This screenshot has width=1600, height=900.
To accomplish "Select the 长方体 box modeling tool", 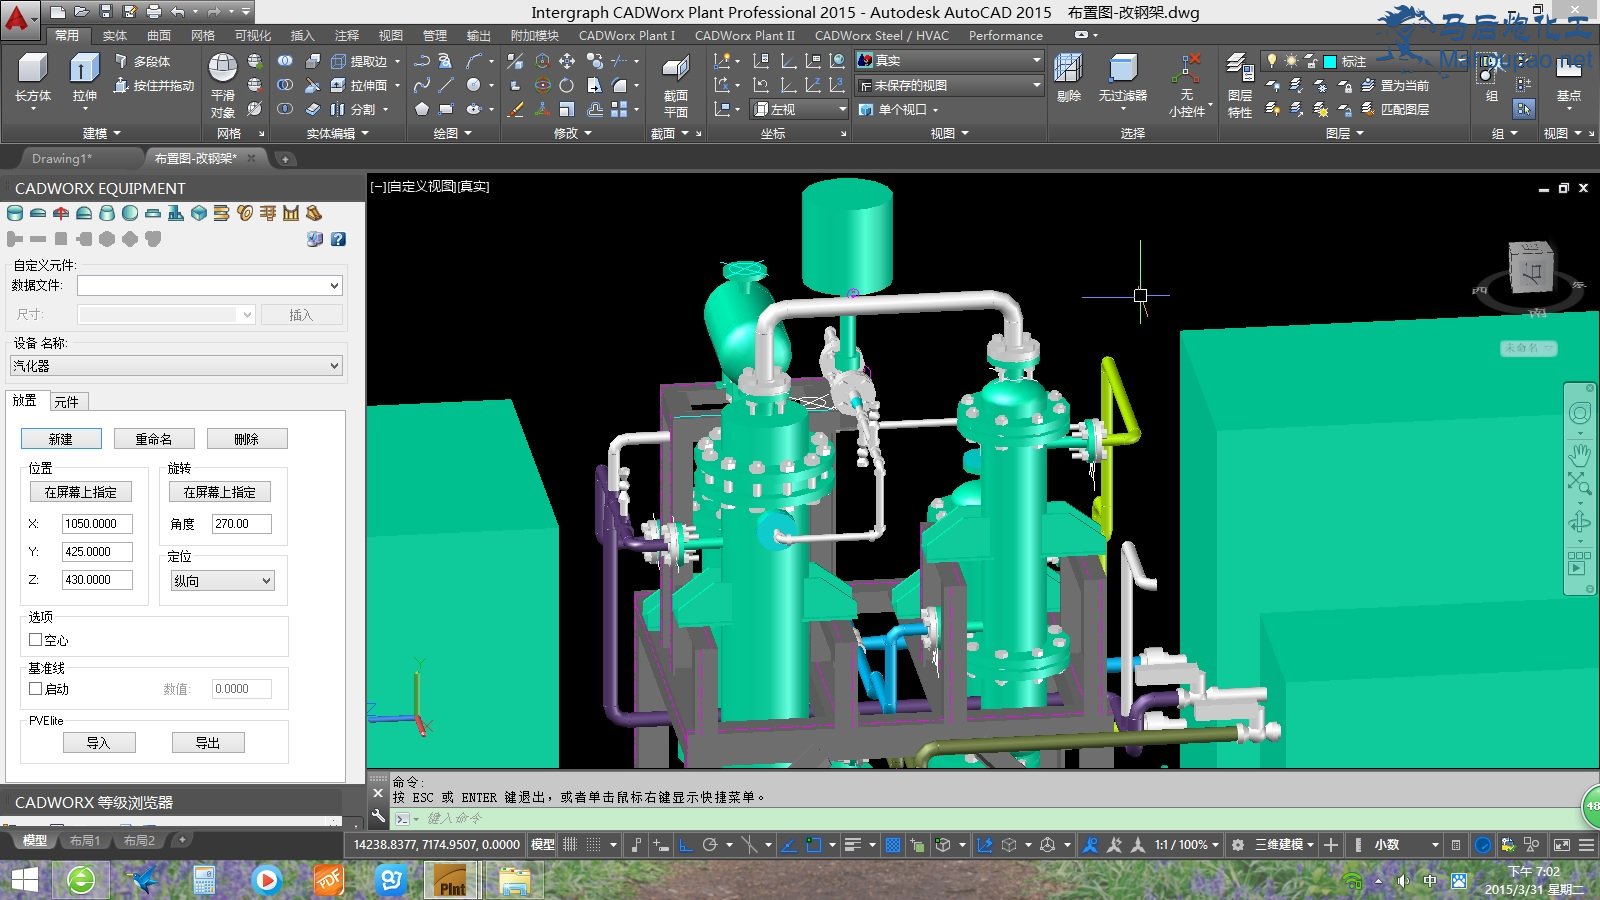I will pyautogui.click(x=33, y=78).
